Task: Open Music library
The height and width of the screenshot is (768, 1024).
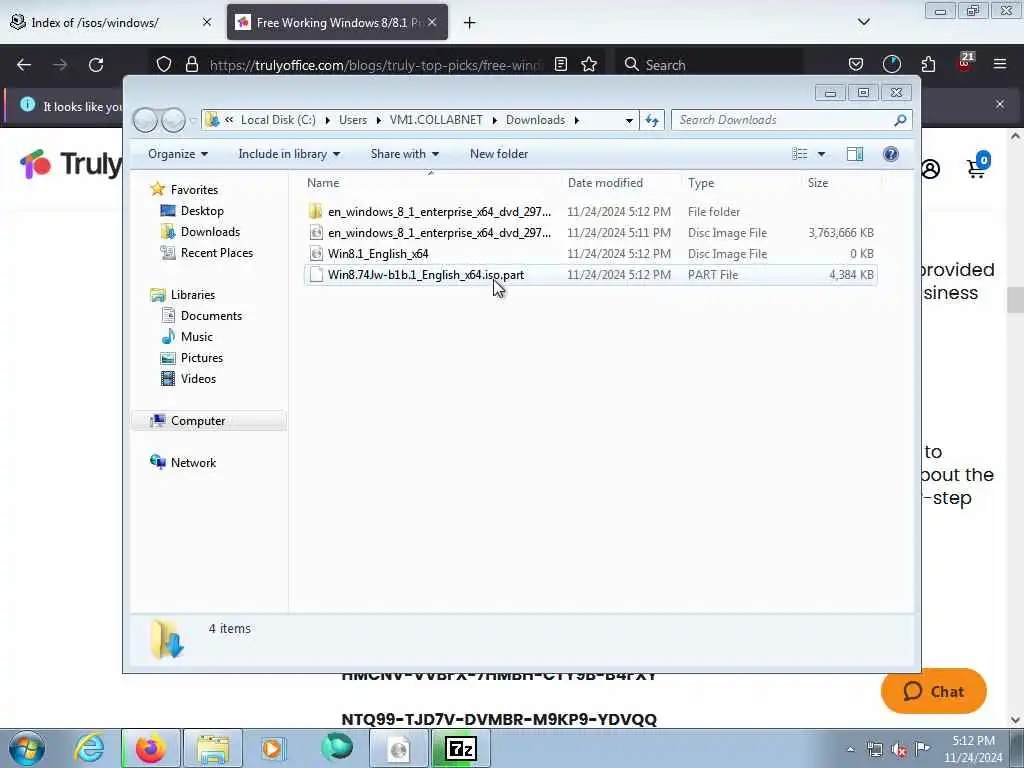Action: (197, 336)
